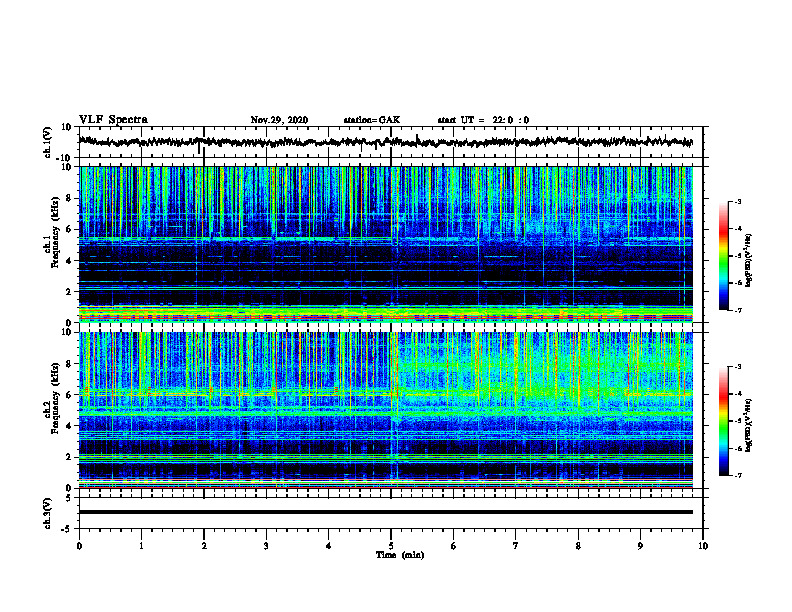
Task: Click the 'VLF Spectra' title text
Action: (113, 120)
